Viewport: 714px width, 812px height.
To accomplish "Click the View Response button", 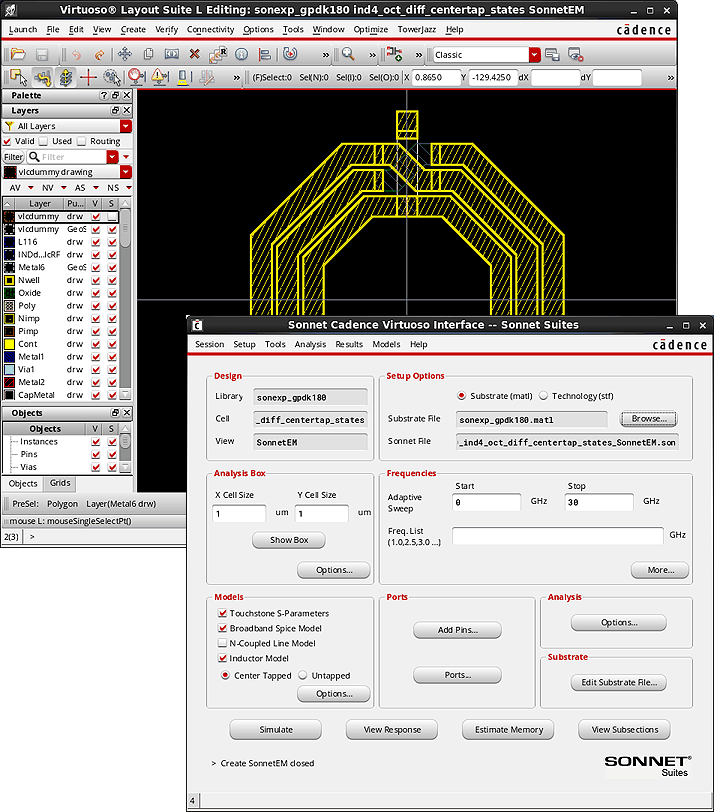I will click(392, 730).
